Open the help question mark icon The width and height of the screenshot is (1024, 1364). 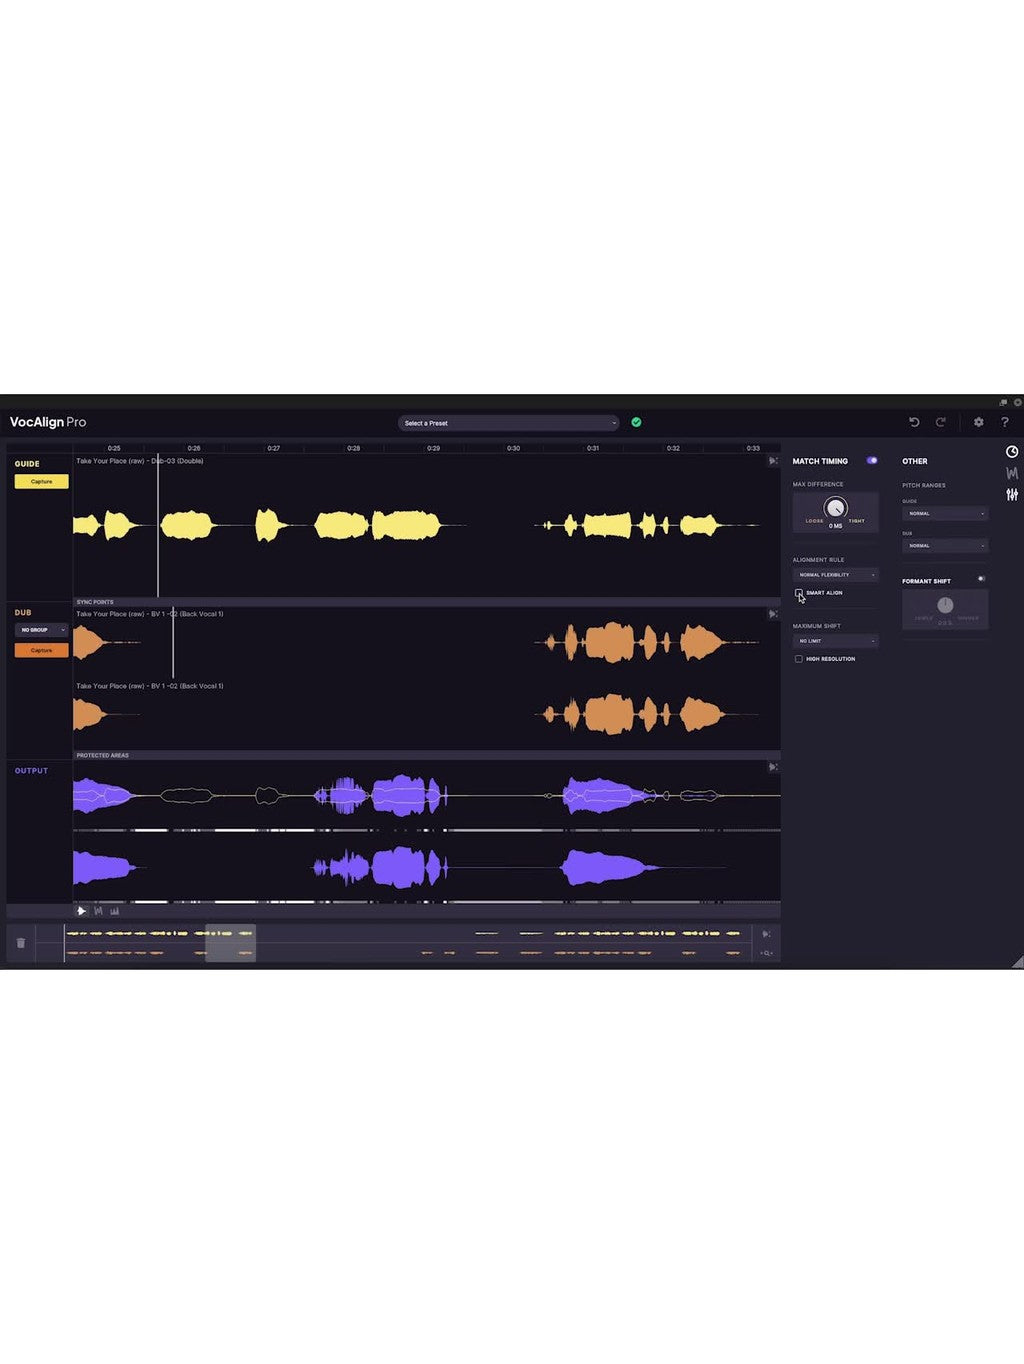1006,423
